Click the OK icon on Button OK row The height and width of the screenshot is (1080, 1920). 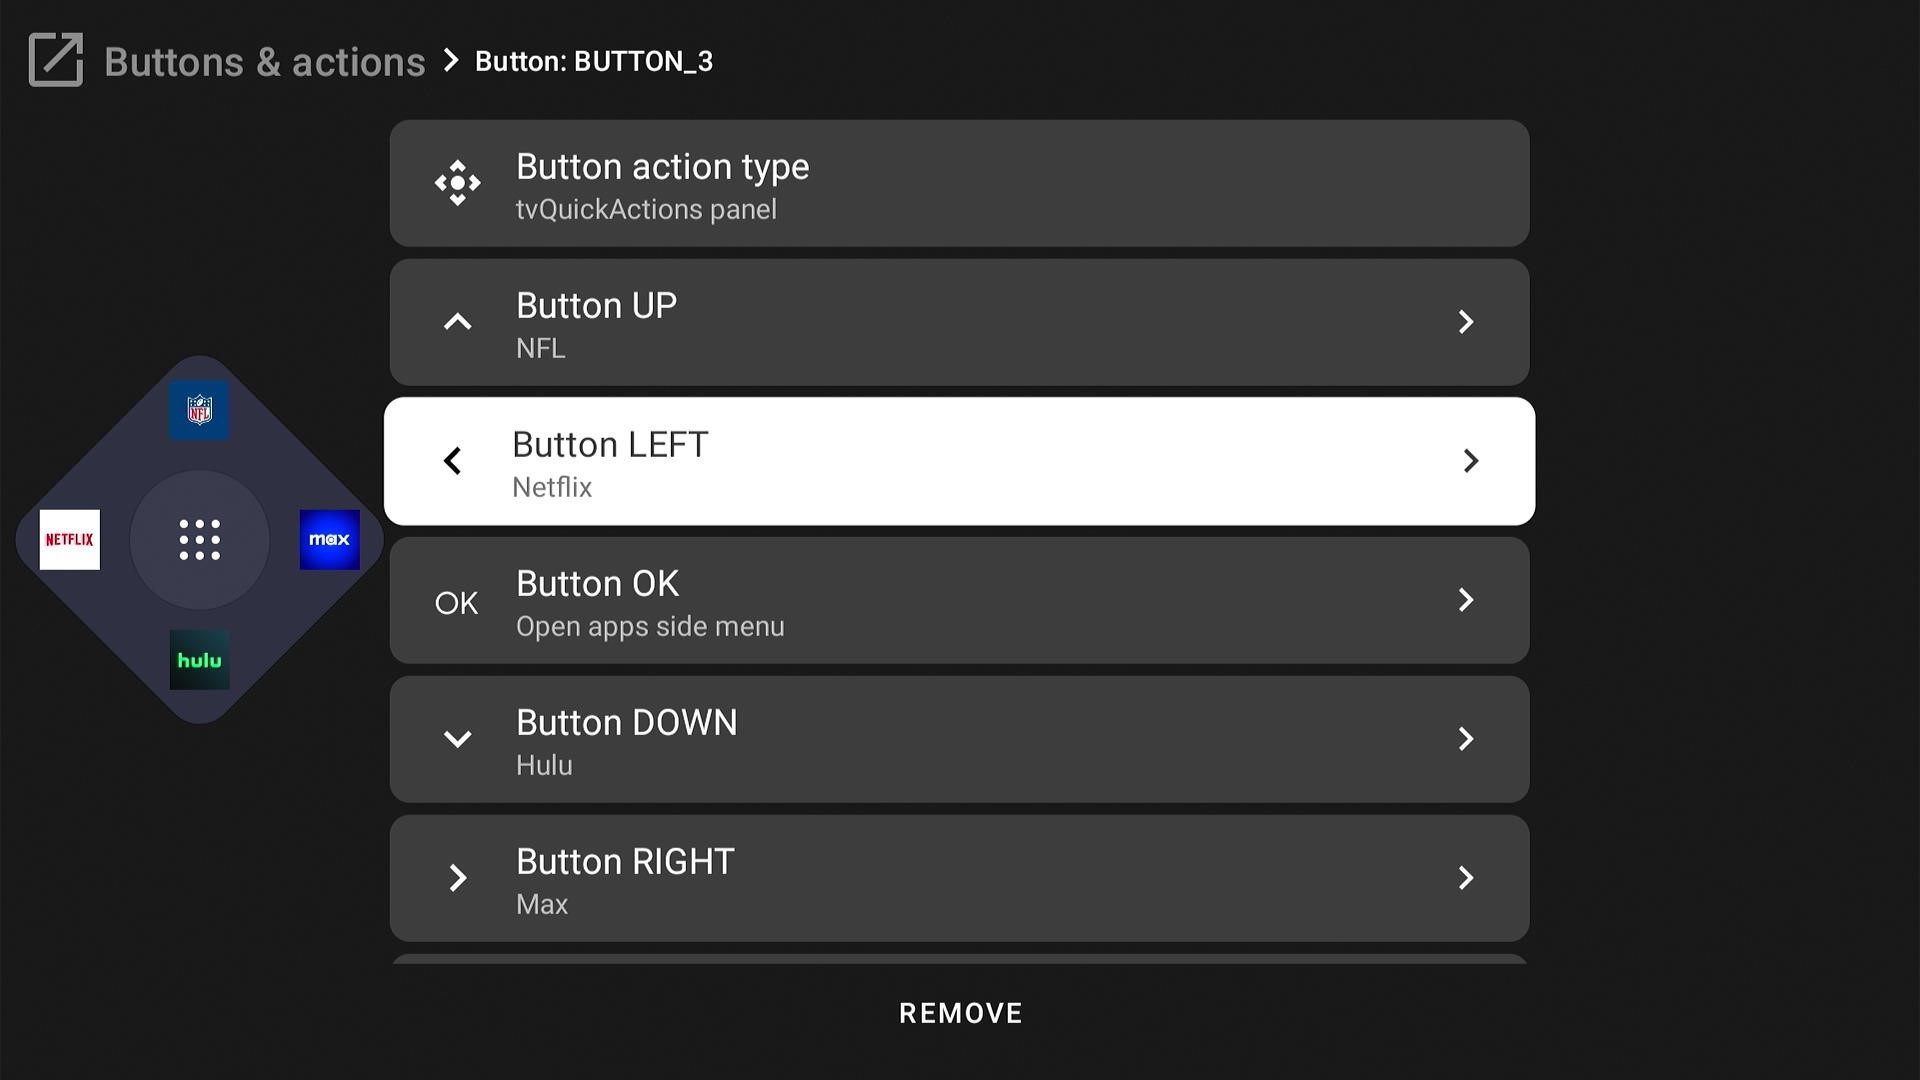pos(456,603)
